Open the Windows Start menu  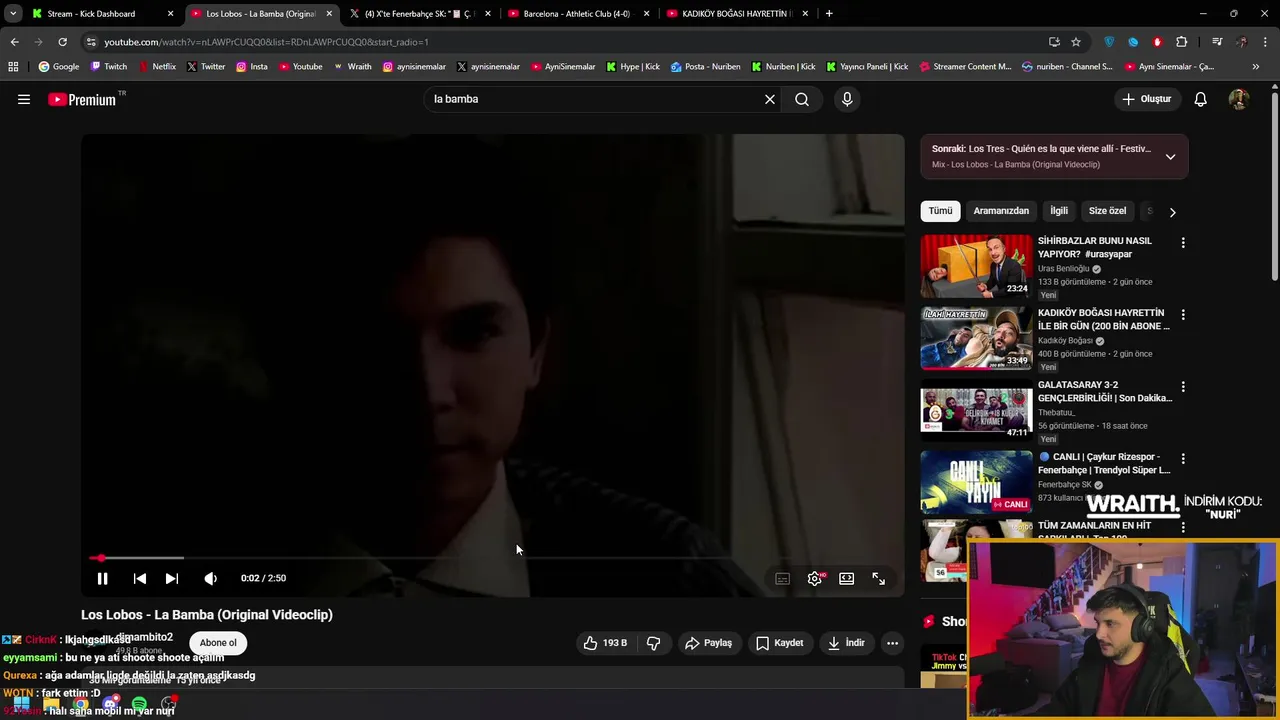coord(21,704)
